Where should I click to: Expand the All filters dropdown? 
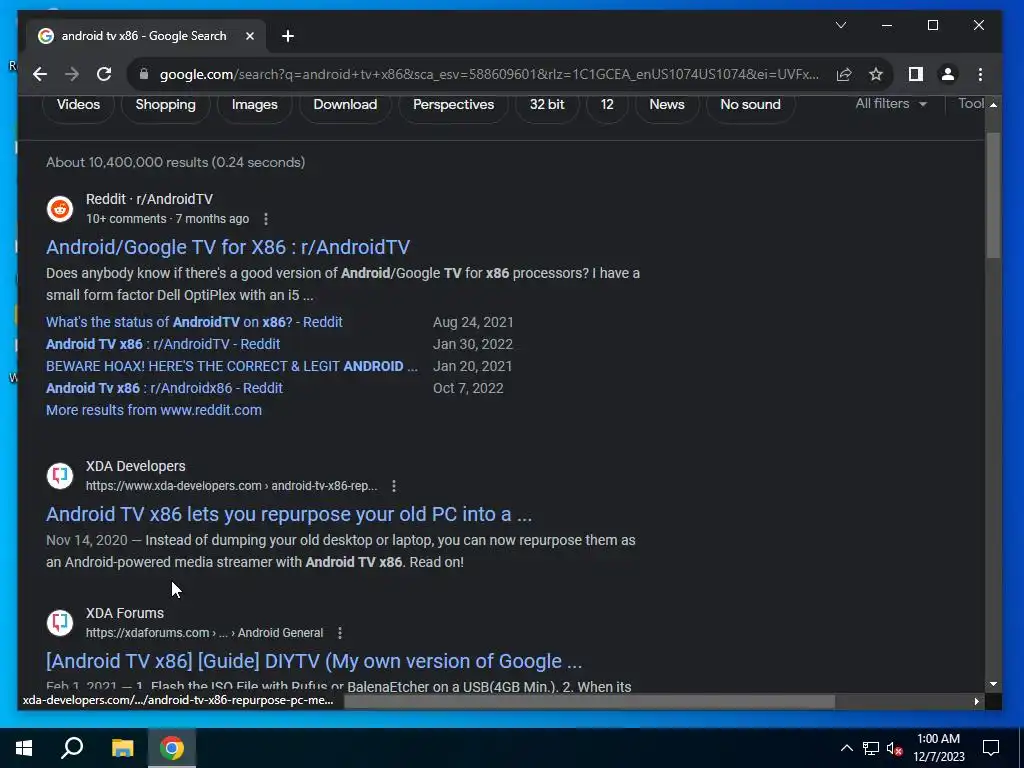[x=891, y=104]
